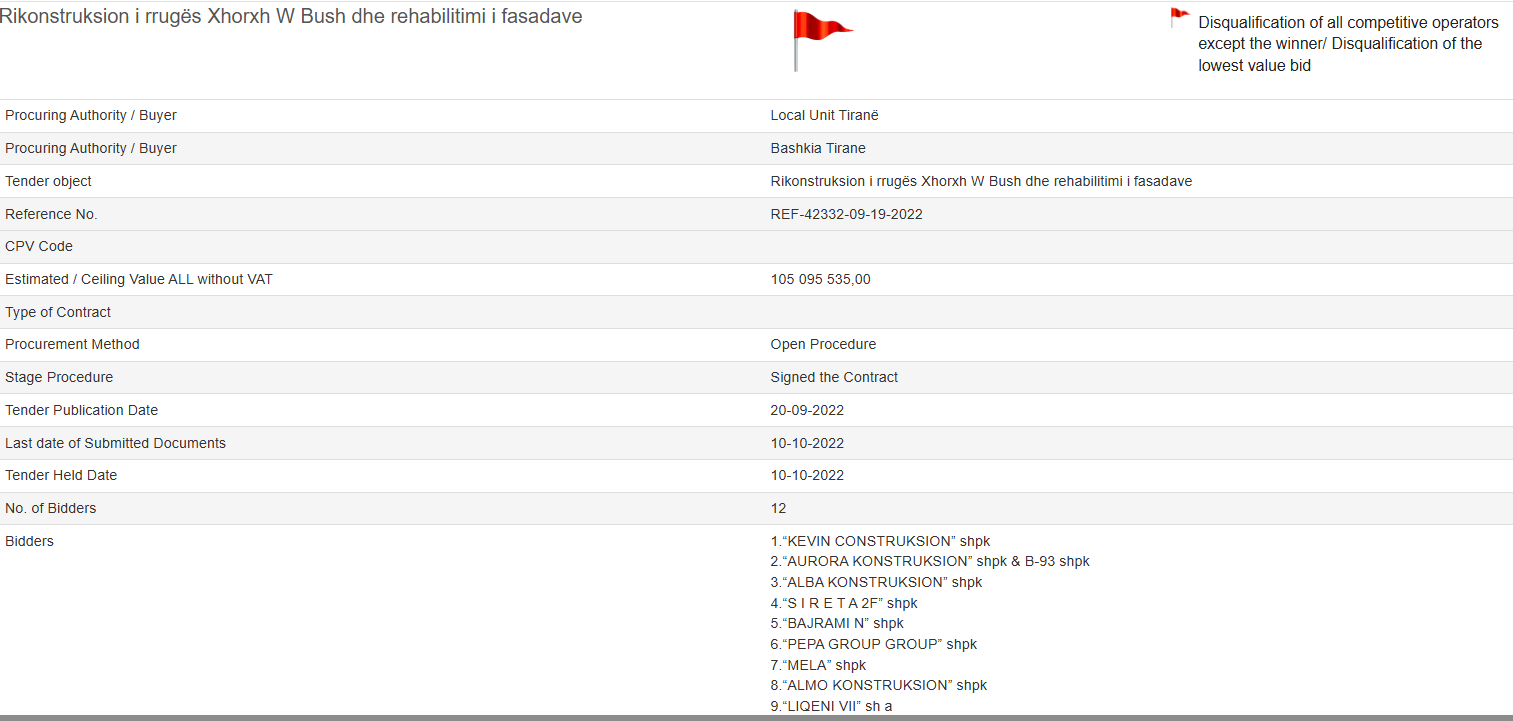Select the bidder KEVIN CONSTRUKSION shpk
The width and height of the screenshot is (1513, 721).
coord(880,541)
